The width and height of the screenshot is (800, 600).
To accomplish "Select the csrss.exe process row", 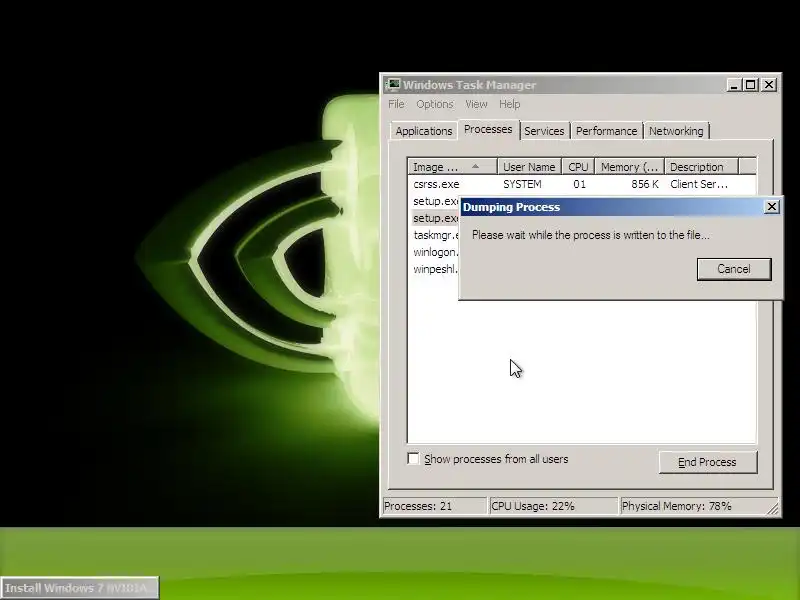I will 582,184.
